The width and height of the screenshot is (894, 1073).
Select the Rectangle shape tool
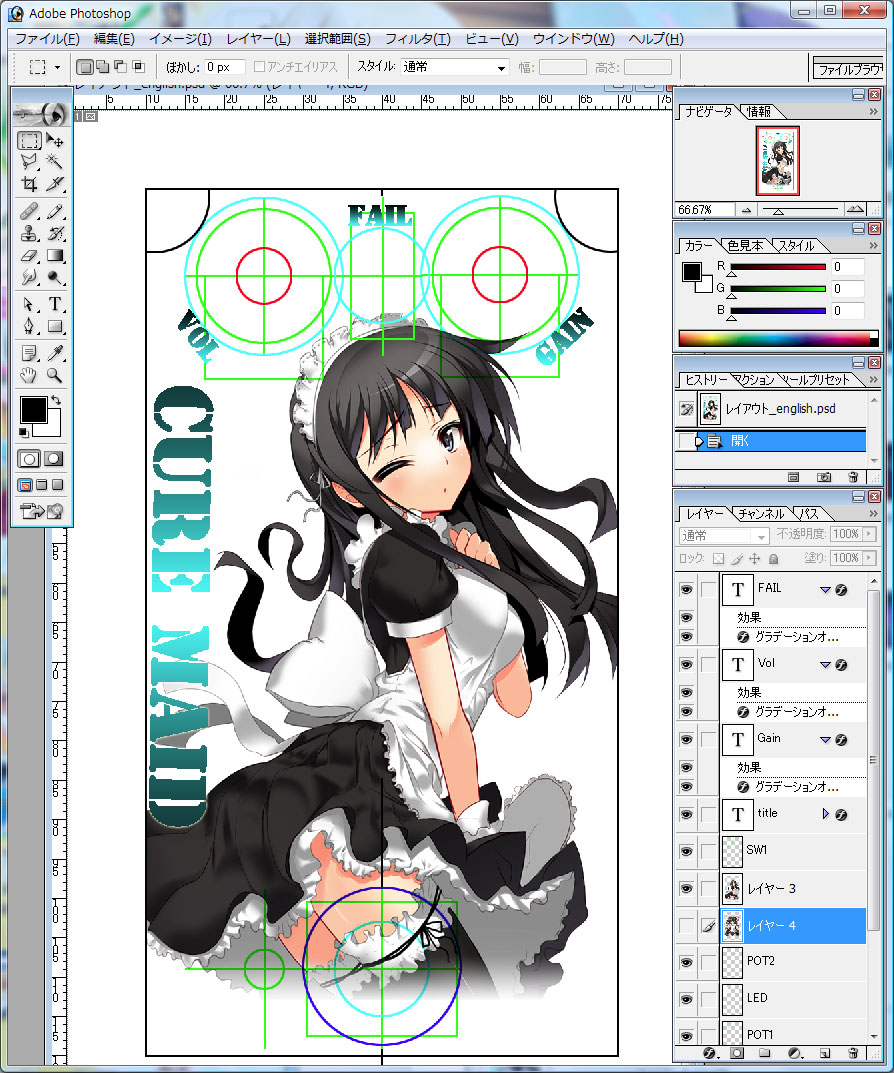pos(55,326)
